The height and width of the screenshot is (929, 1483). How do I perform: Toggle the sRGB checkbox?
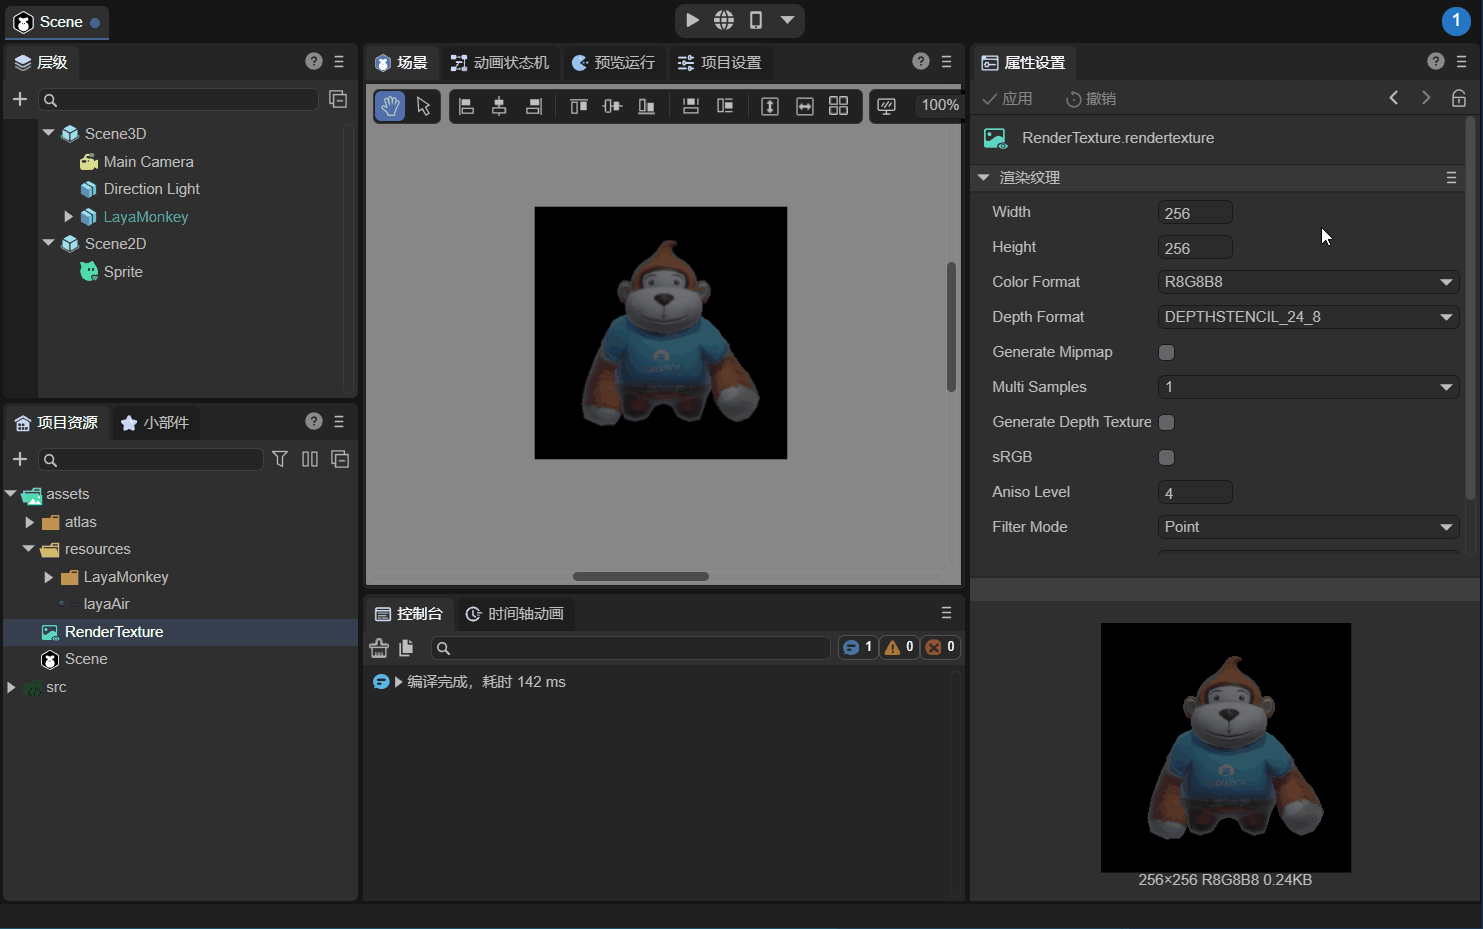point(1166,457)
